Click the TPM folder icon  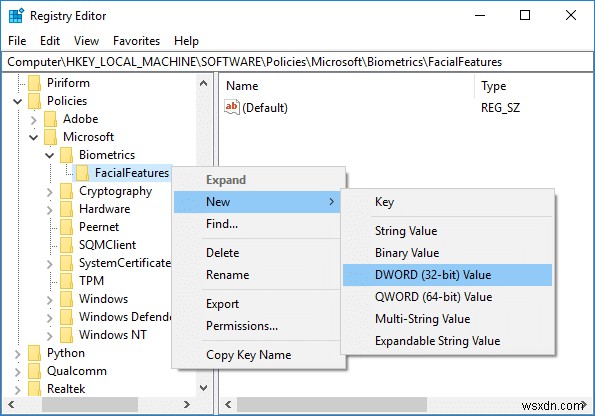66,281
